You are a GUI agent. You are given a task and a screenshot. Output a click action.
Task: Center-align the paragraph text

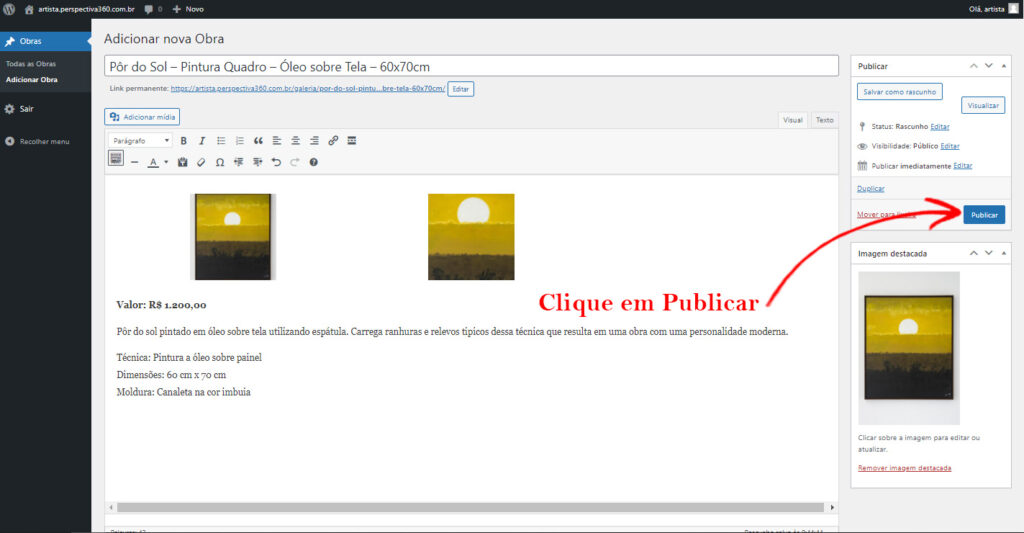(x=295, y=140)
